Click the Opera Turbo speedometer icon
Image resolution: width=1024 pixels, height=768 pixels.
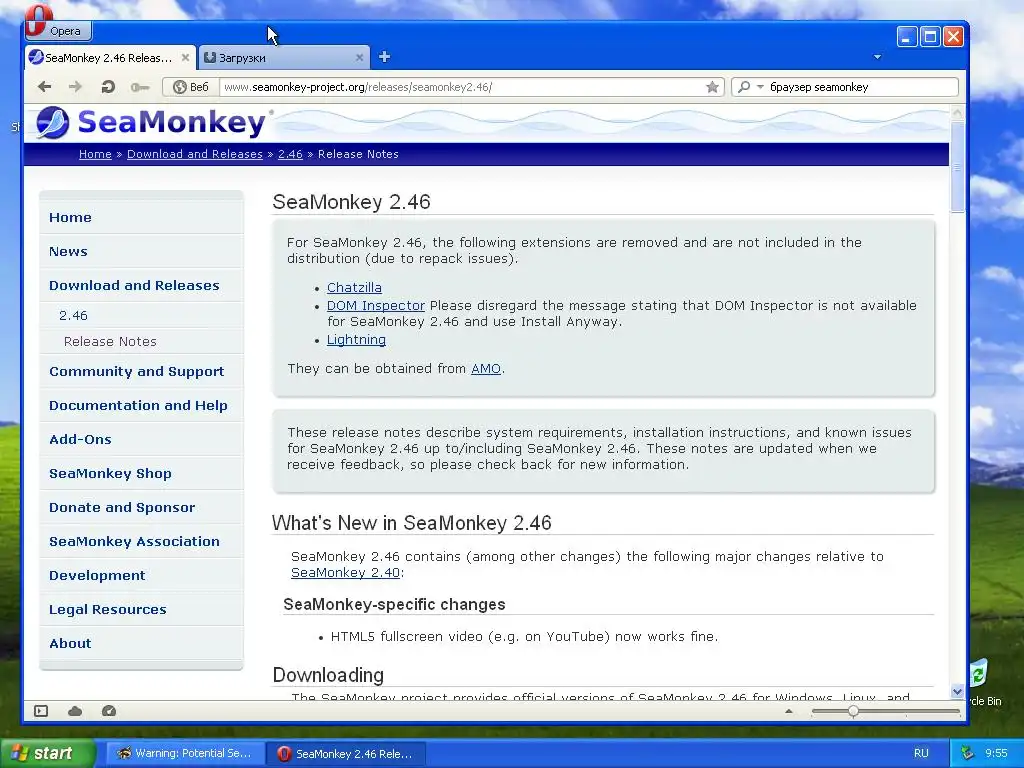(109, 711)
